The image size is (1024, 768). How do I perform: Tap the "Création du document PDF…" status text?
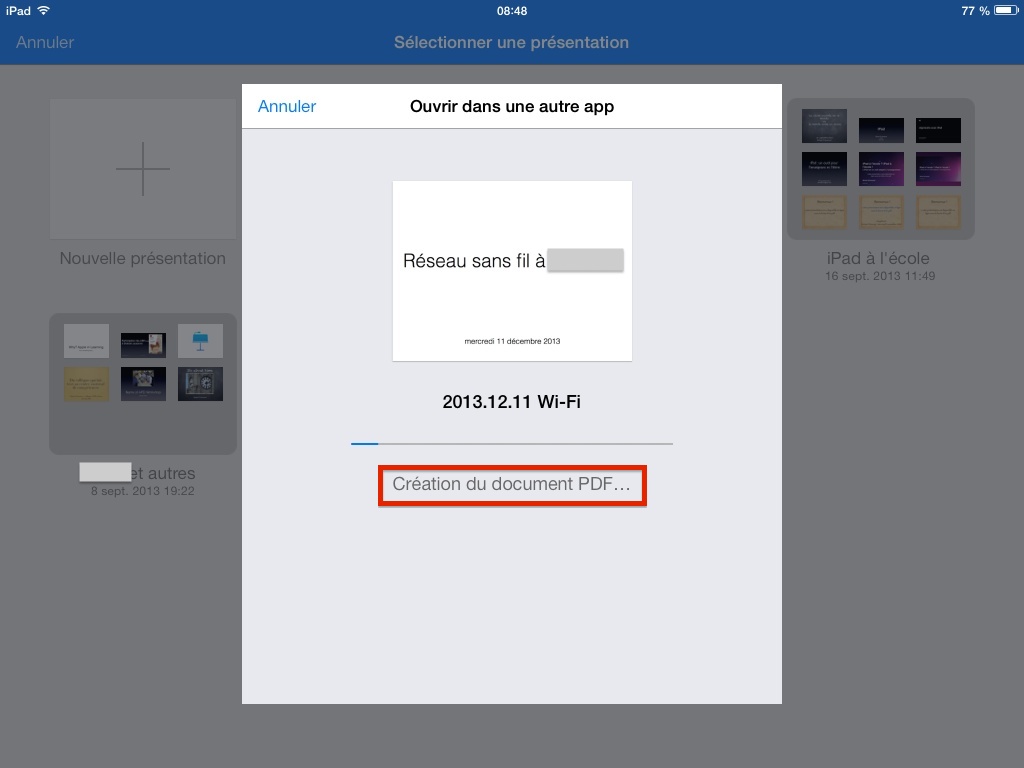pos(512,485)
